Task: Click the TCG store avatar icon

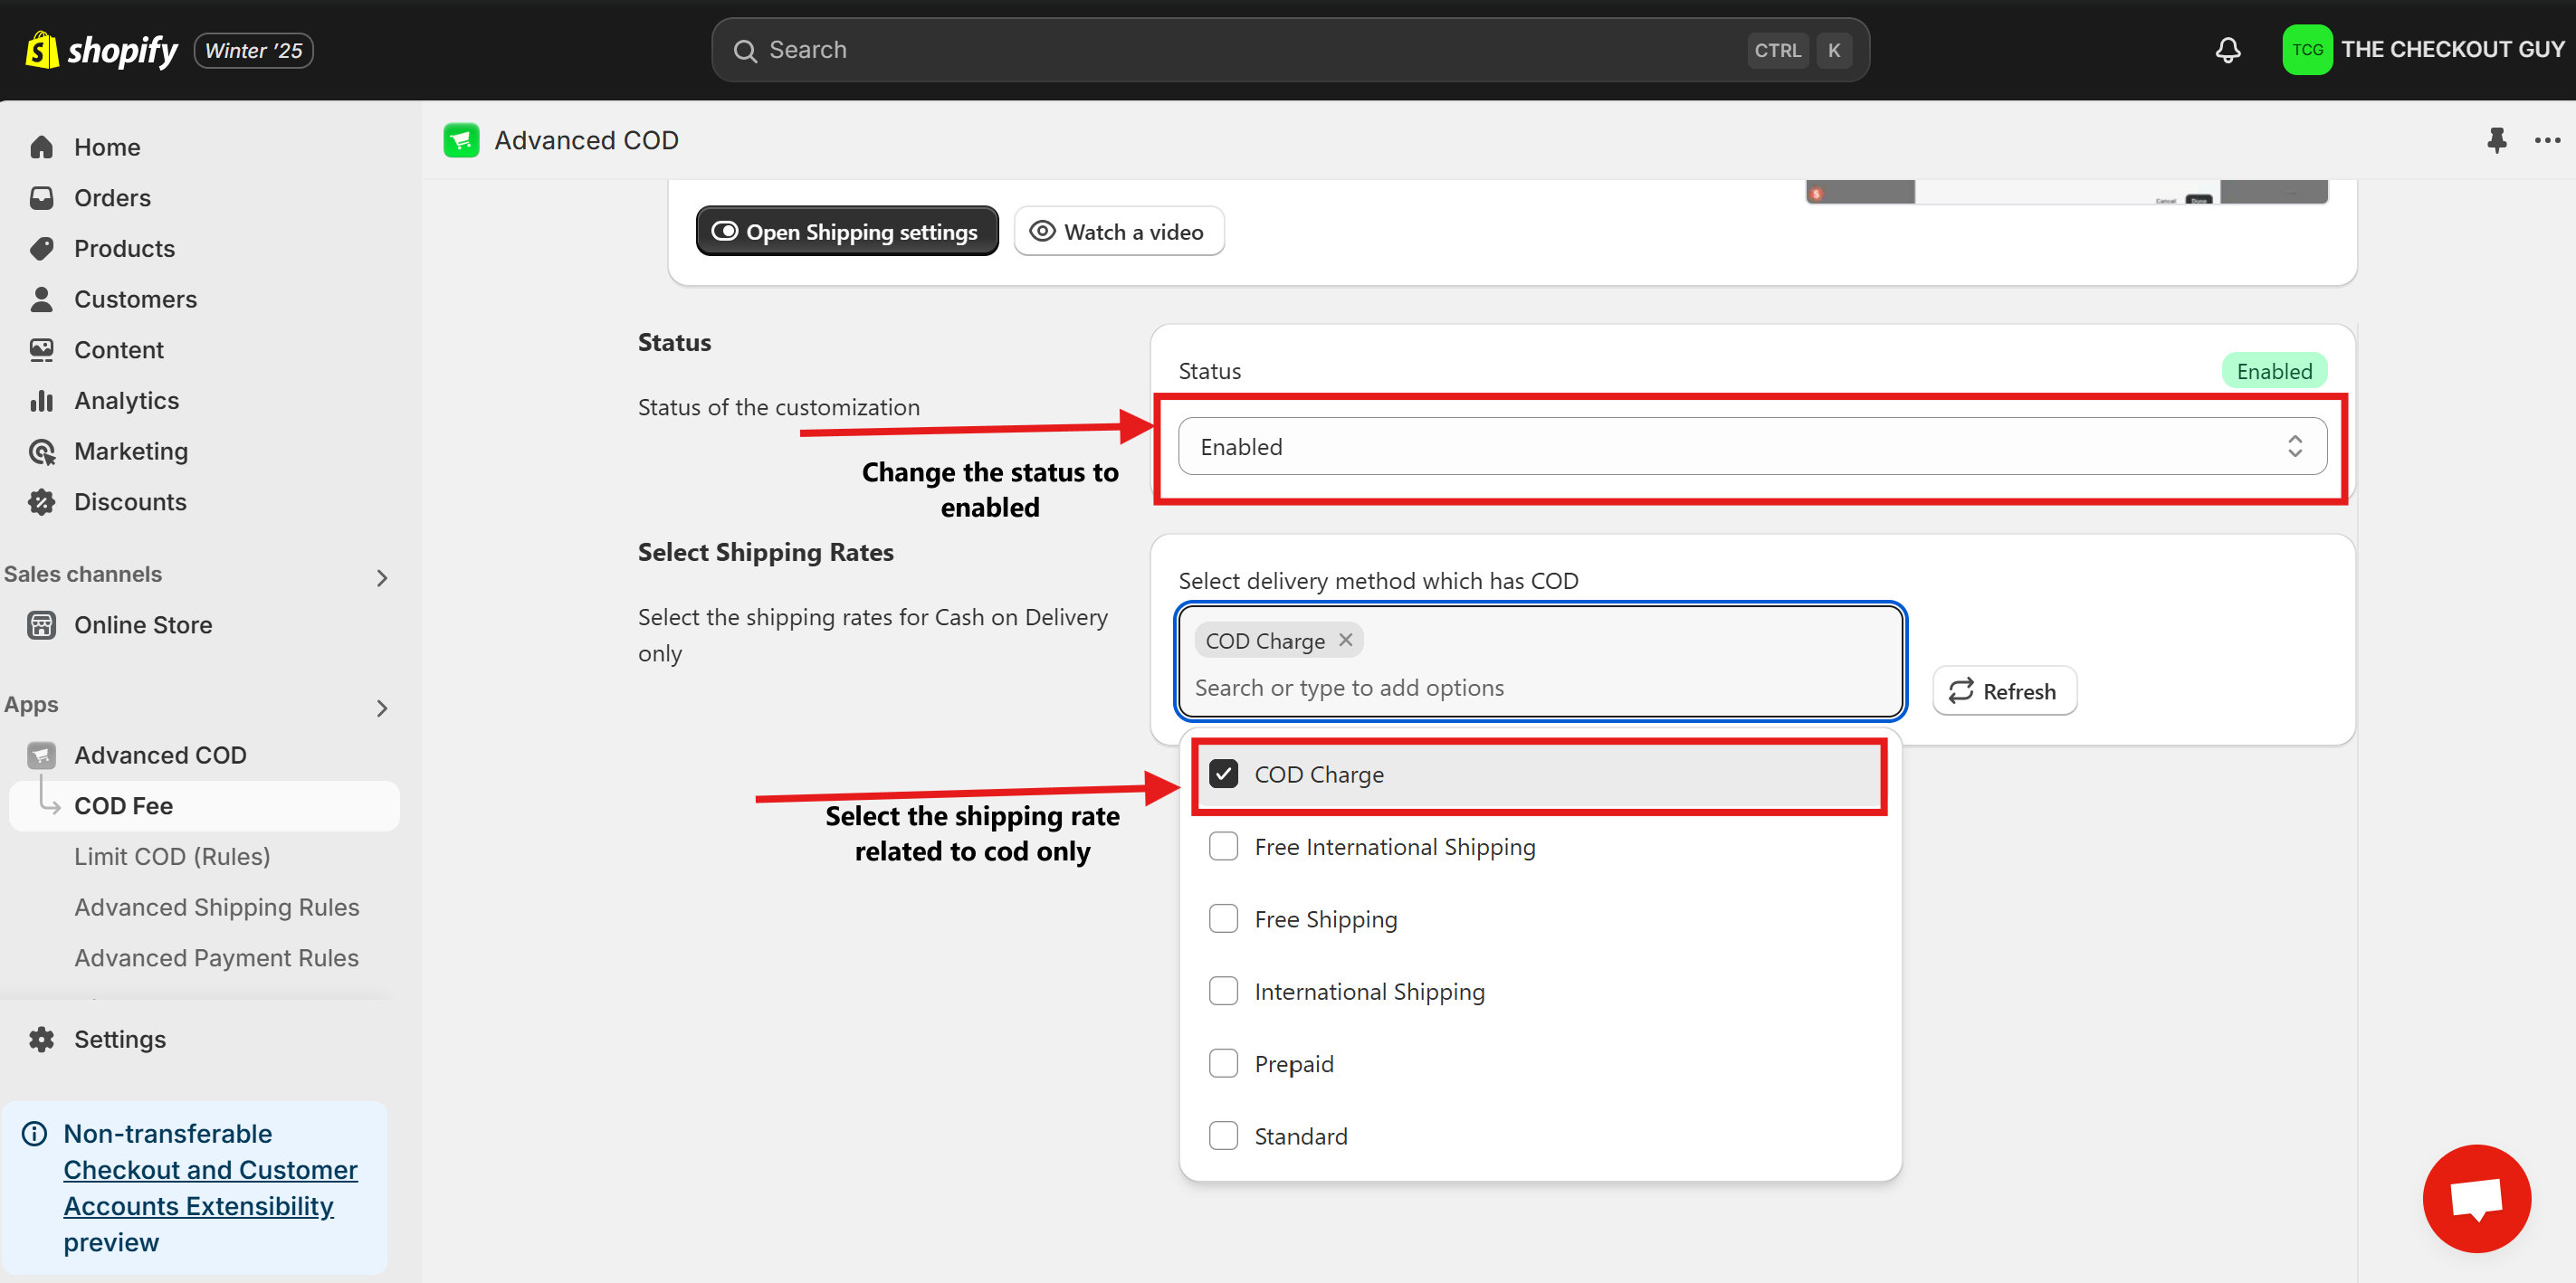Action: pyautogui.click(x=2306, y=50)
